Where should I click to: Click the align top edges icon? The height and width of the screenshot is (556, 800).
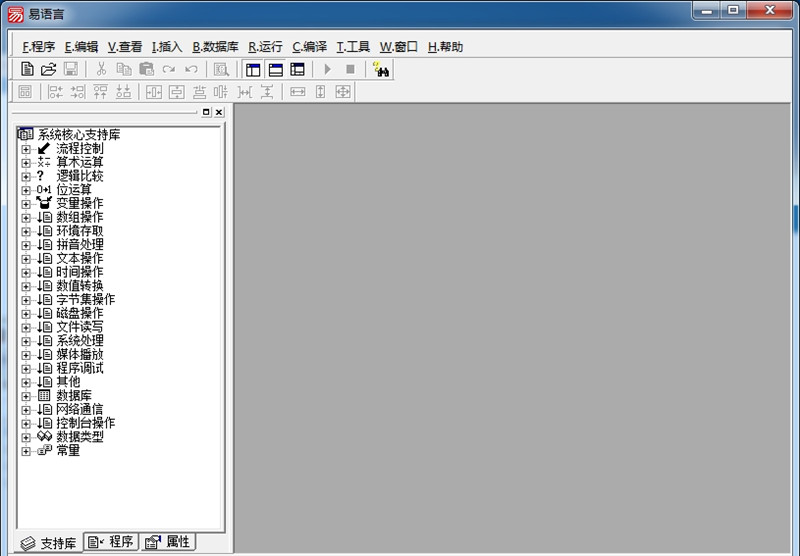tap(100, 92)
